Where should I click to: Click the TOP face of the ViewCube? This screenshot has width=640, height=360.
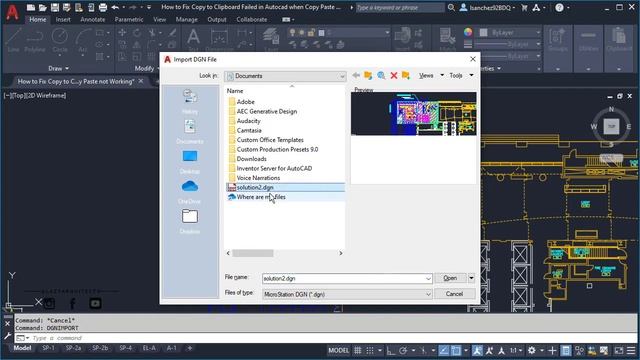coord(611,127)
